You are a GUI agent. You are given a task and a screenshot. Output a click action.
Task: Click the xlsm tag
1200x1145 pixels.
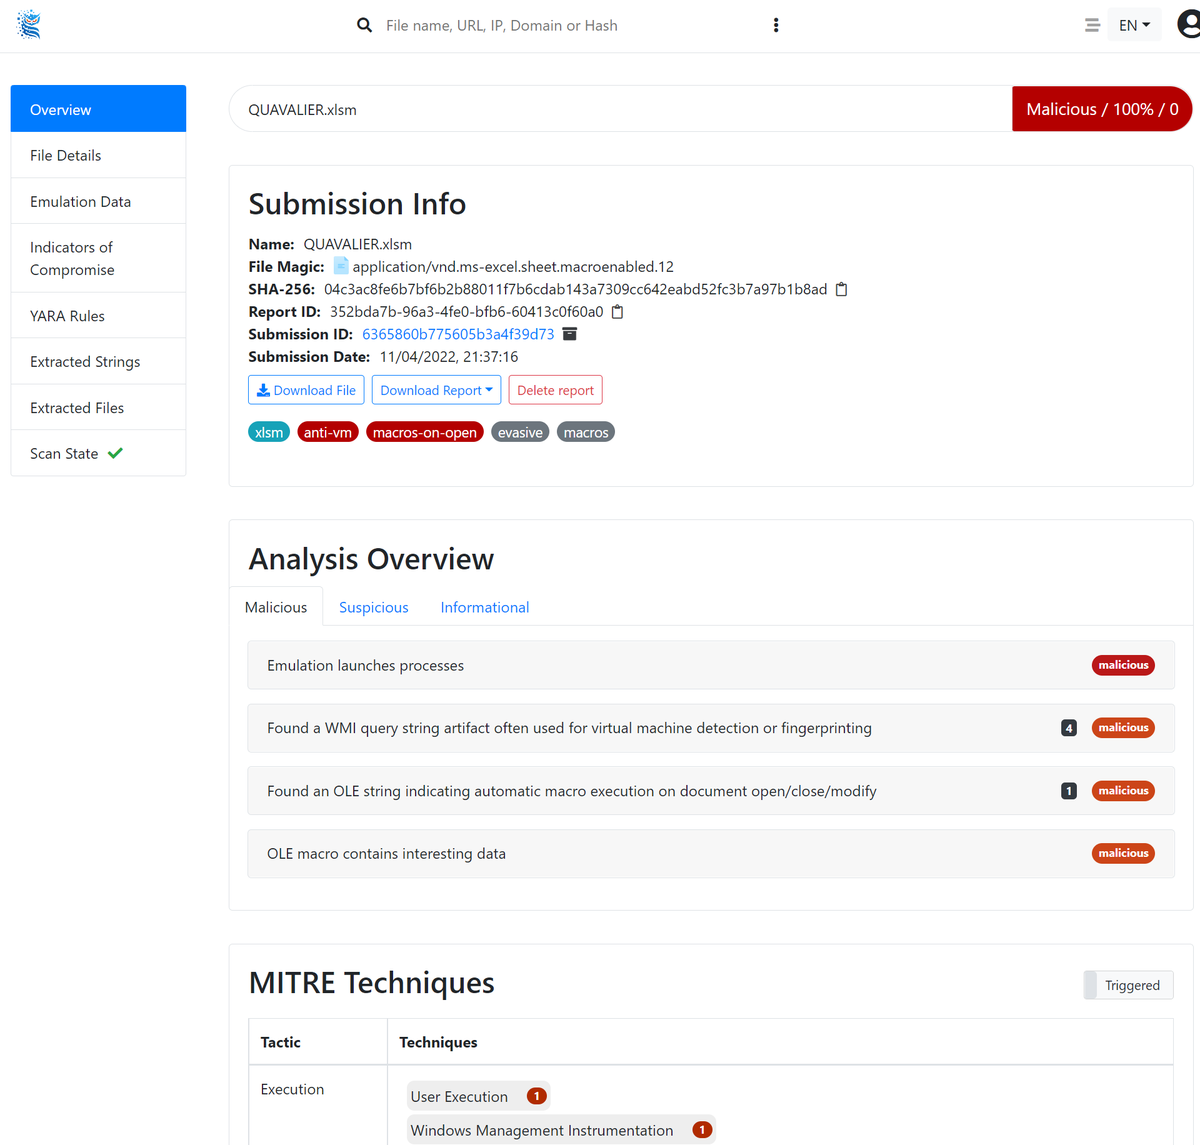coord(269,432)
